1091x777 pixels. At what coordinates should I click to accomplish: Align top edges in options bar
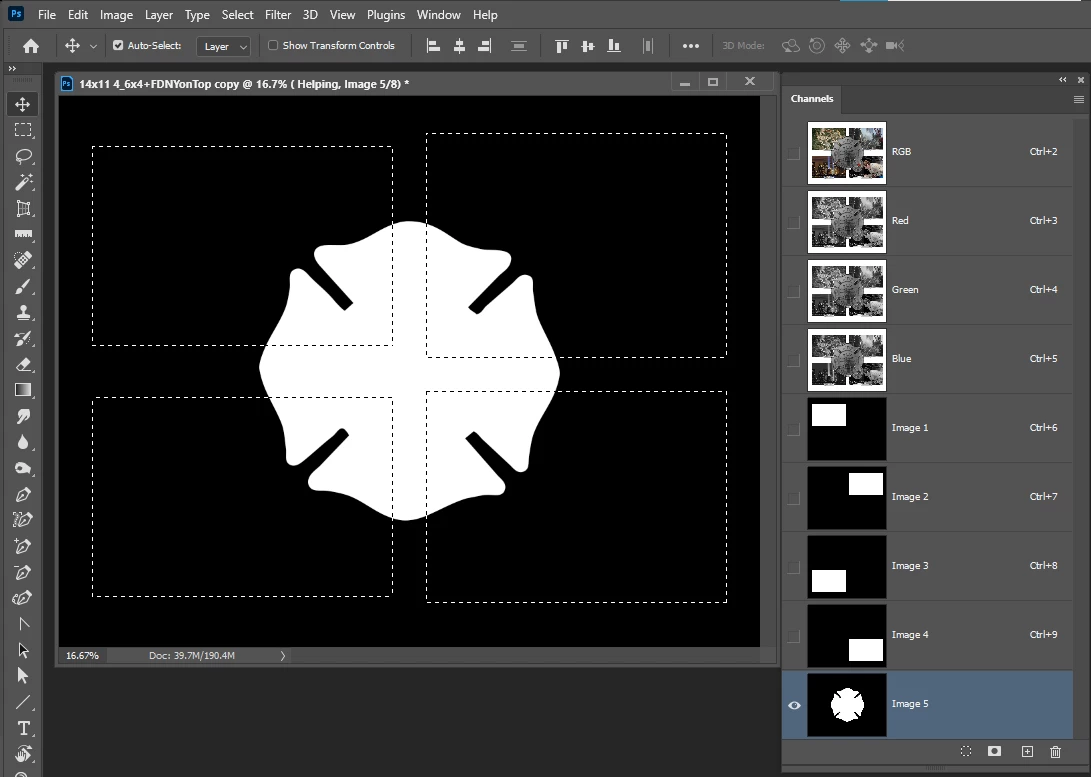click(x=562, y=46)
